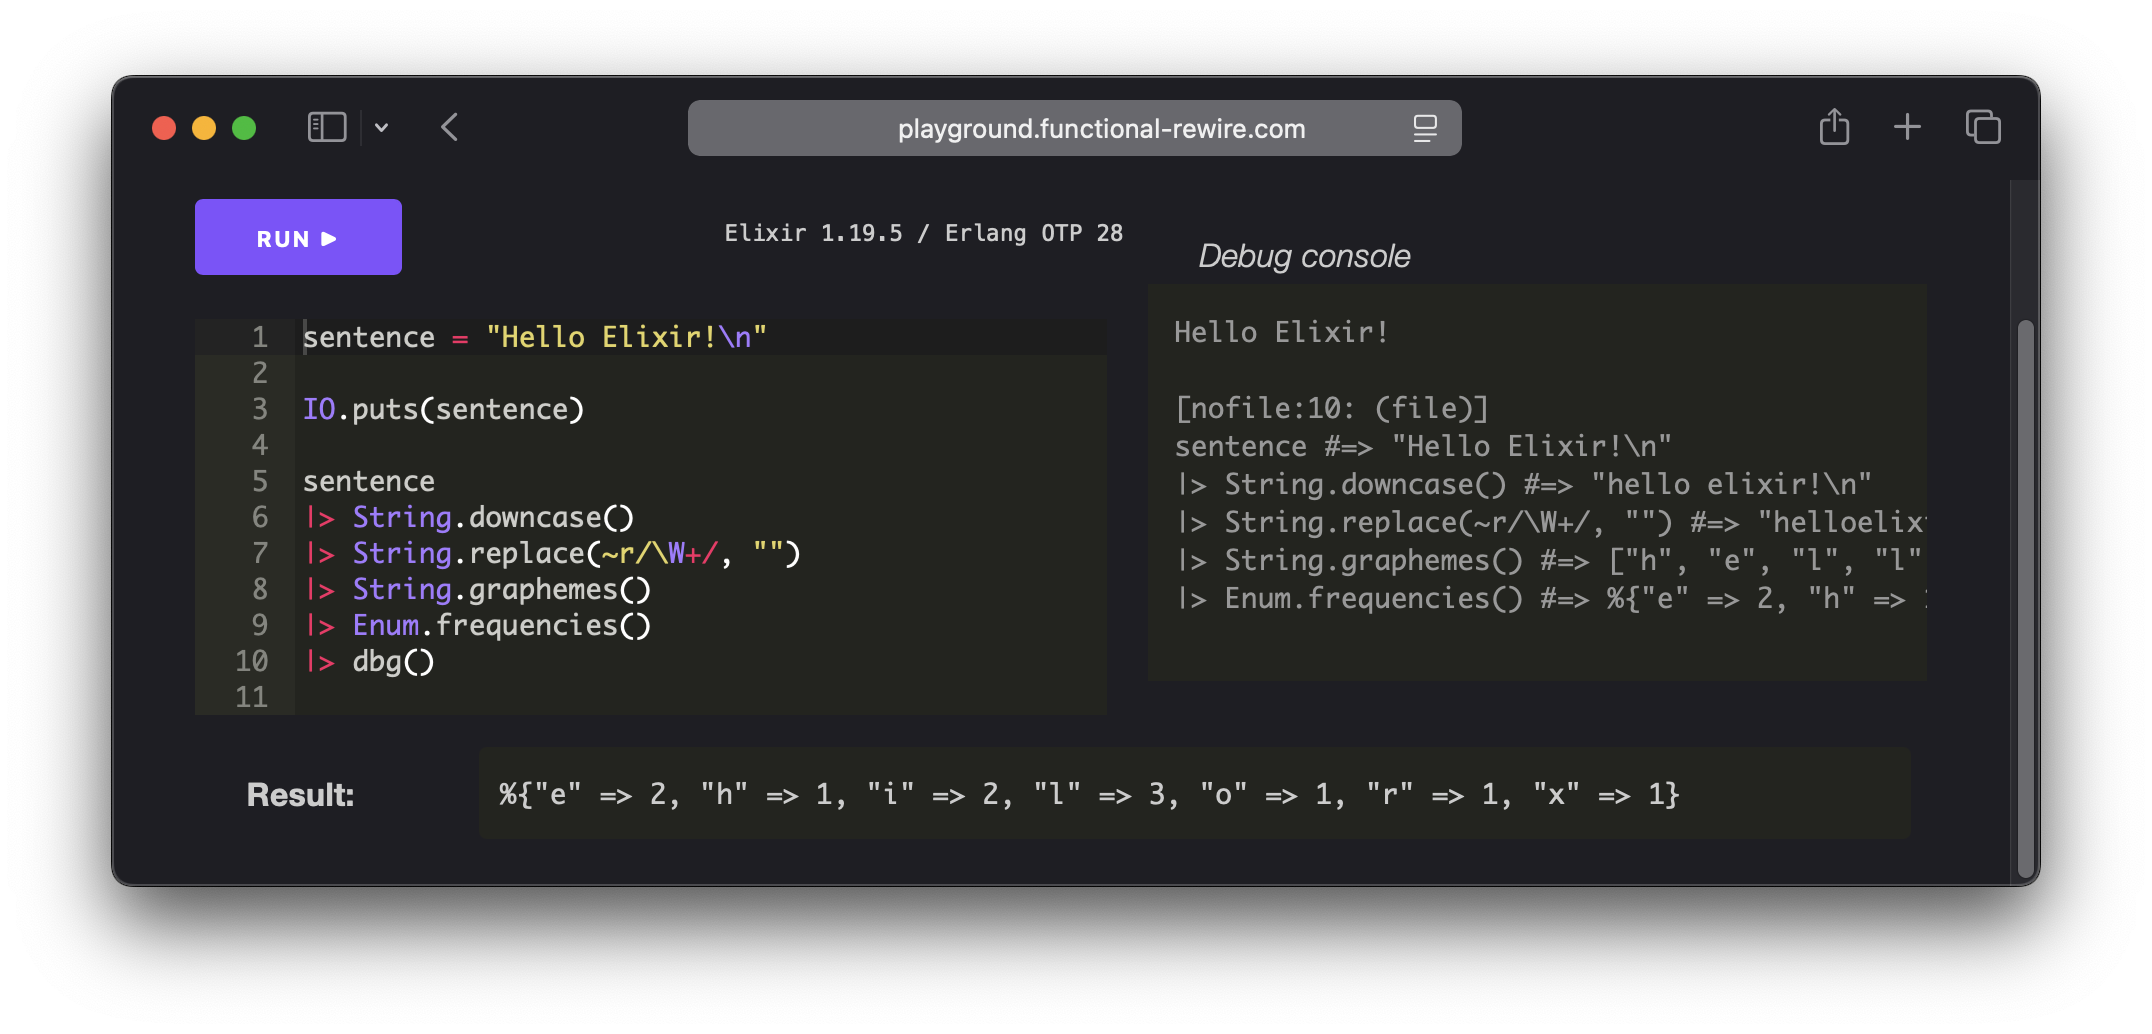Click the result map output field
The height and width of the screenshot is (1034, 2152).
[x=1194, y=793]
